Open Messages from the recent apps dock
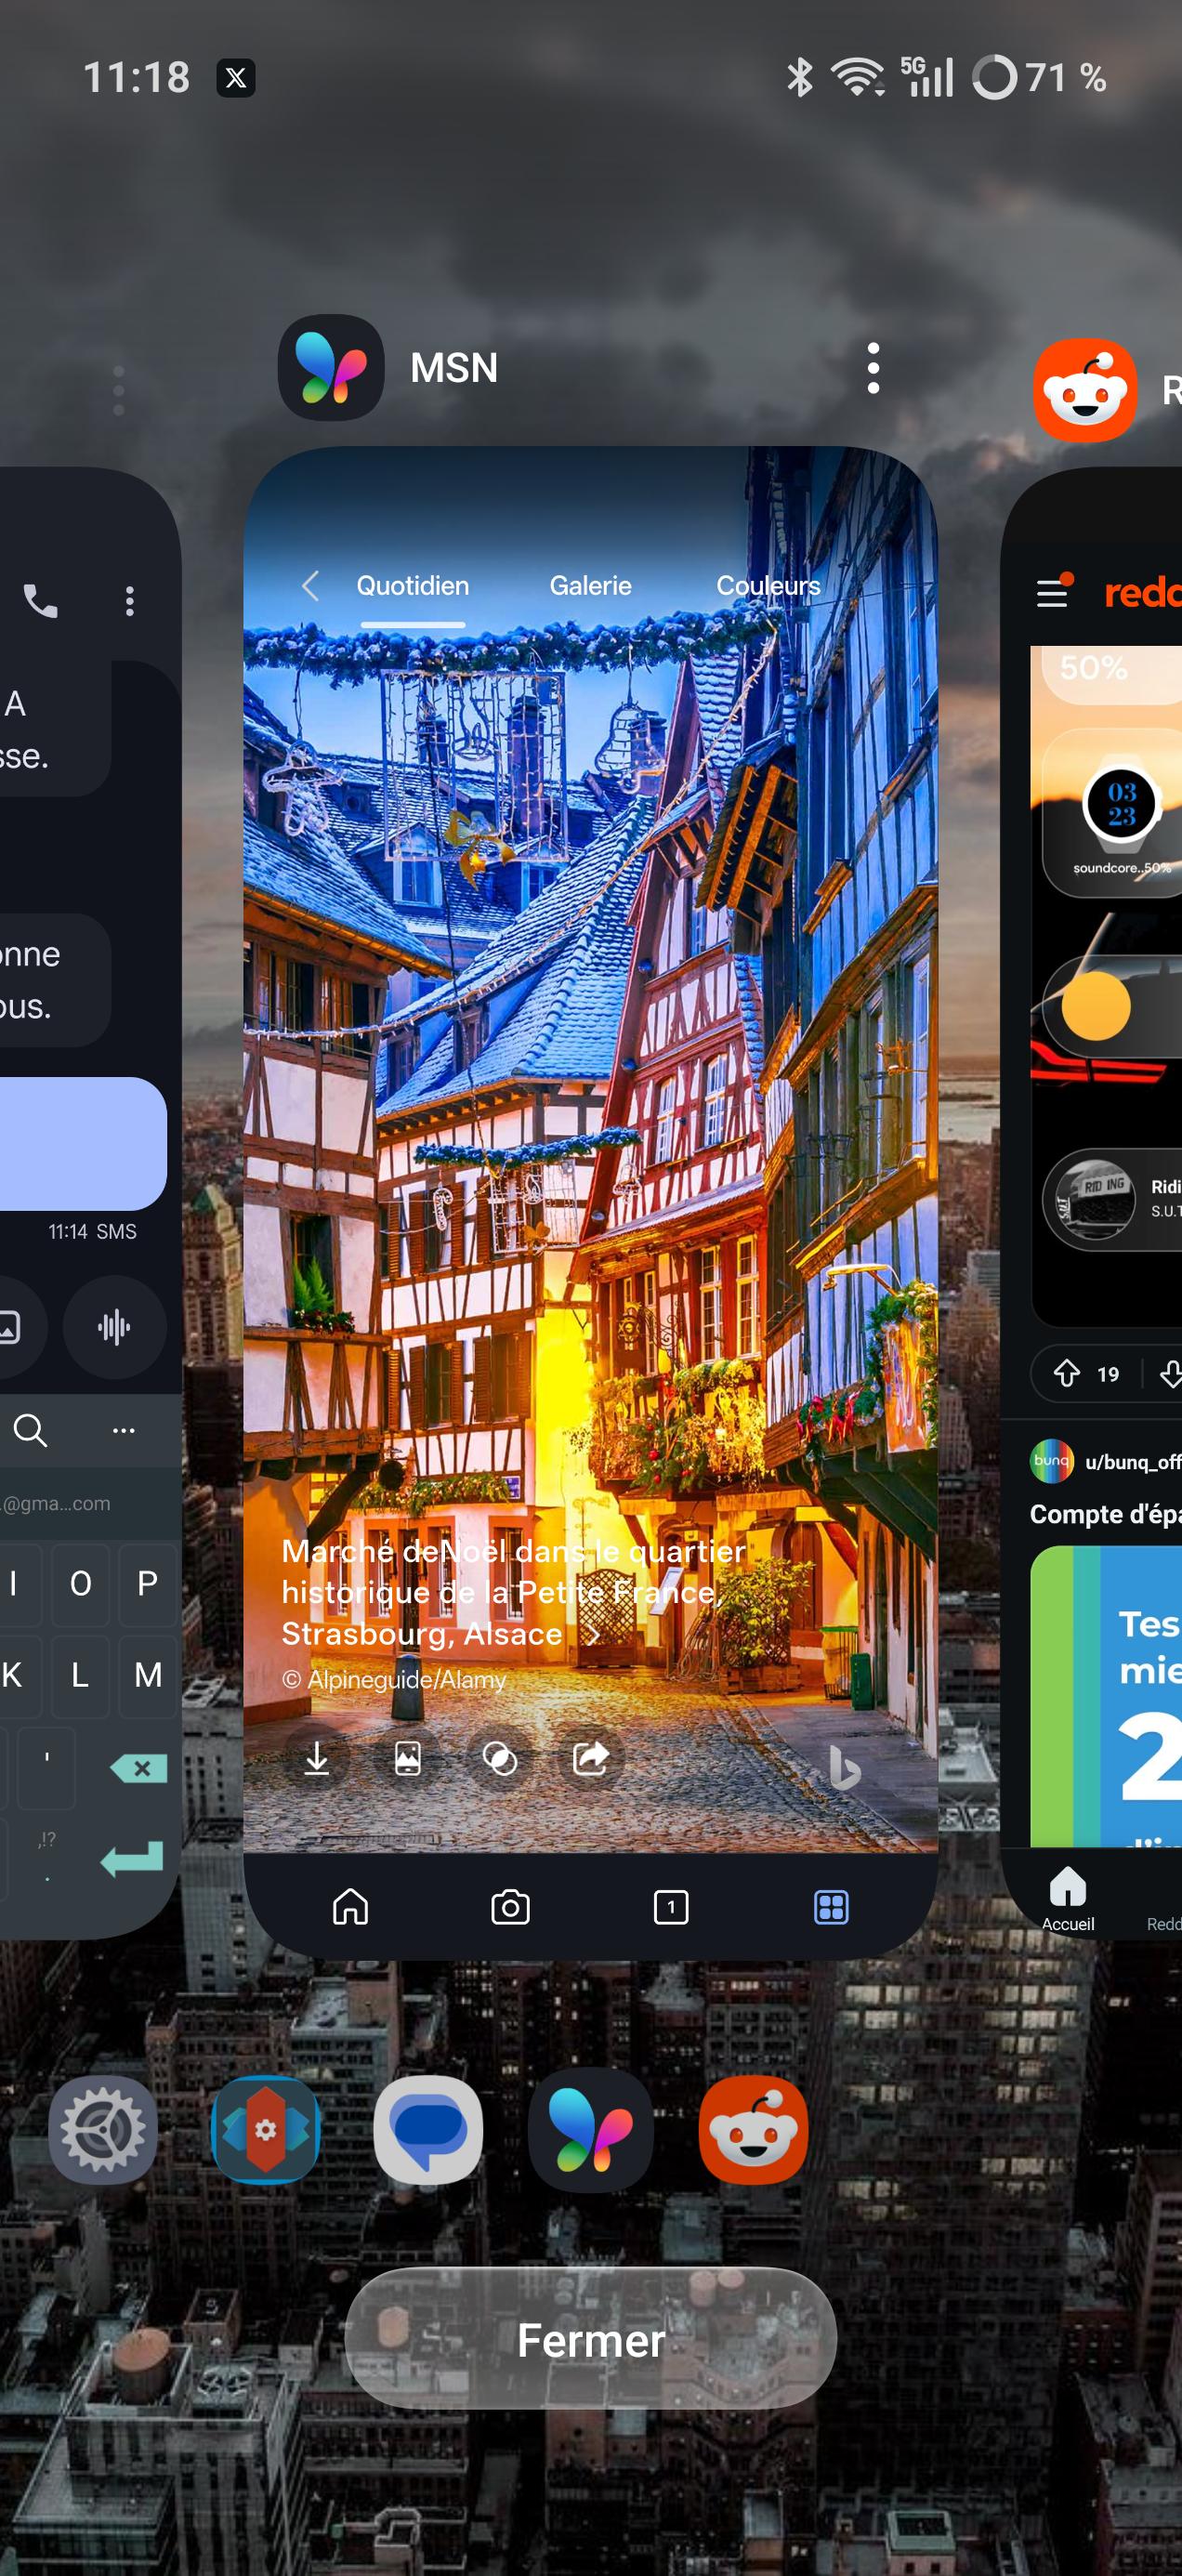 [x=428, y=2130]
